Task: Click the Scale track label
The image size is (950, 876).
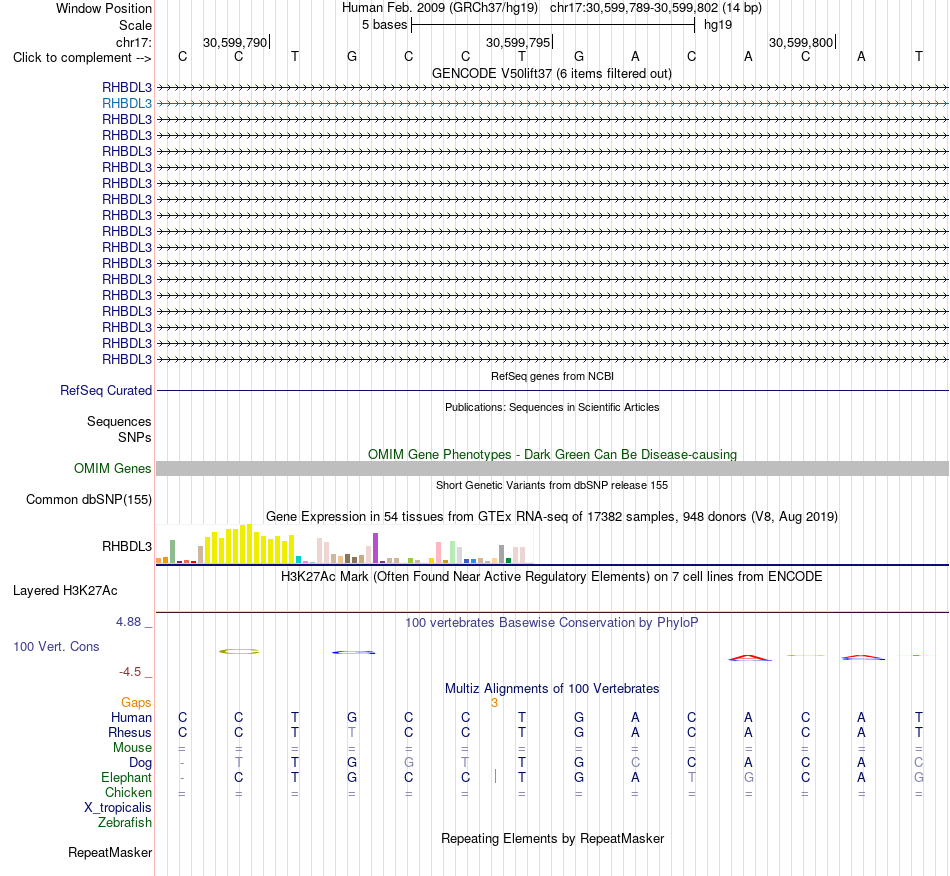Action: coord(135,25)
